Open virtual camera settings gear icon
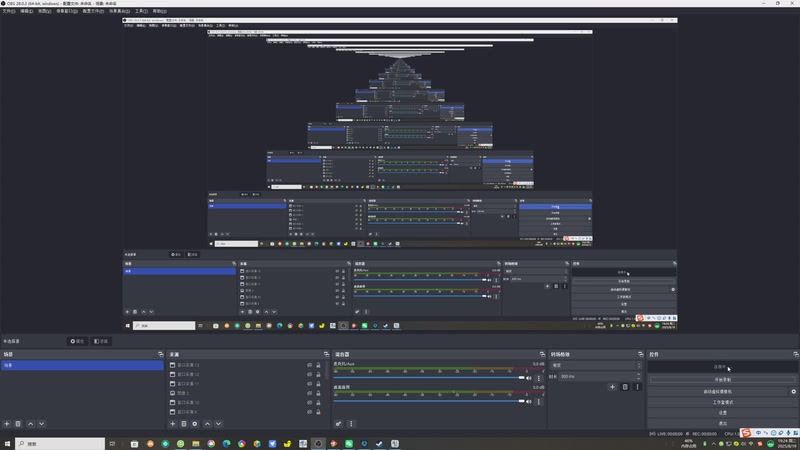Image resolution: width=800 pixels, height=450 pixels. [x=793, y=391]
